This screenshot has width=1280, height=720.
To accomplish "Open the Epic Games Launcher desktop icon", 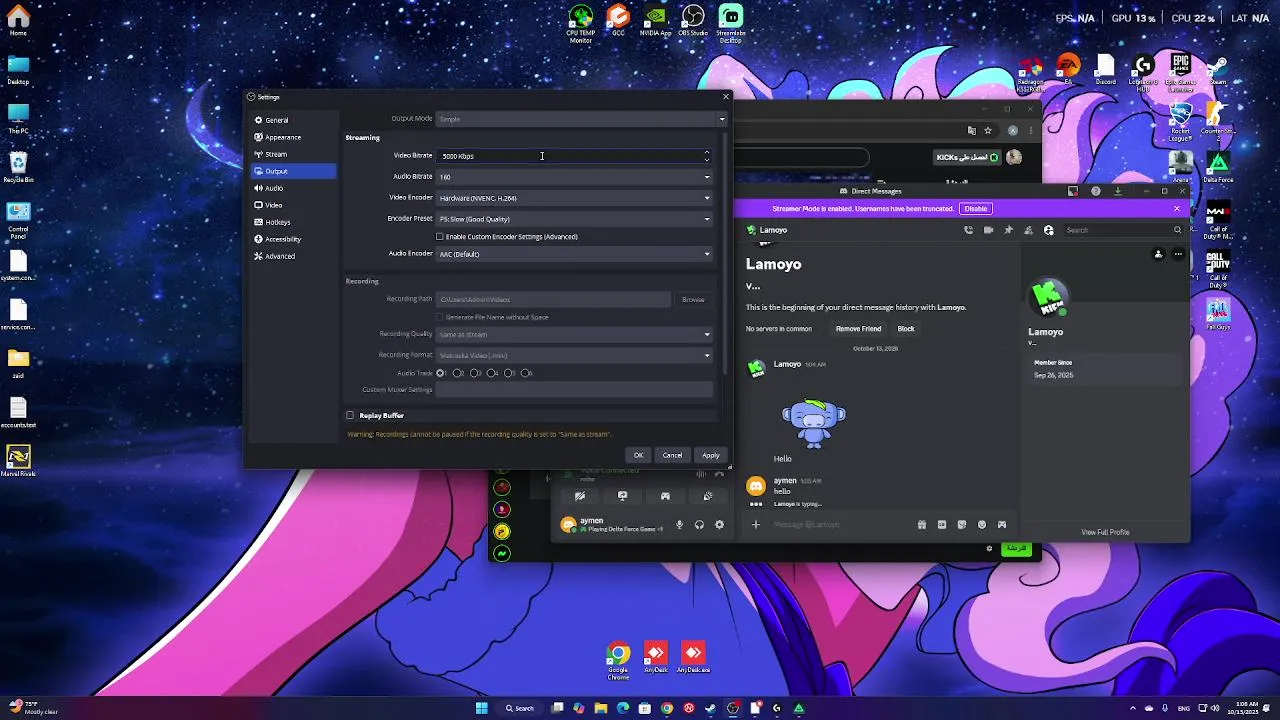I will (x=1180, y=73).
